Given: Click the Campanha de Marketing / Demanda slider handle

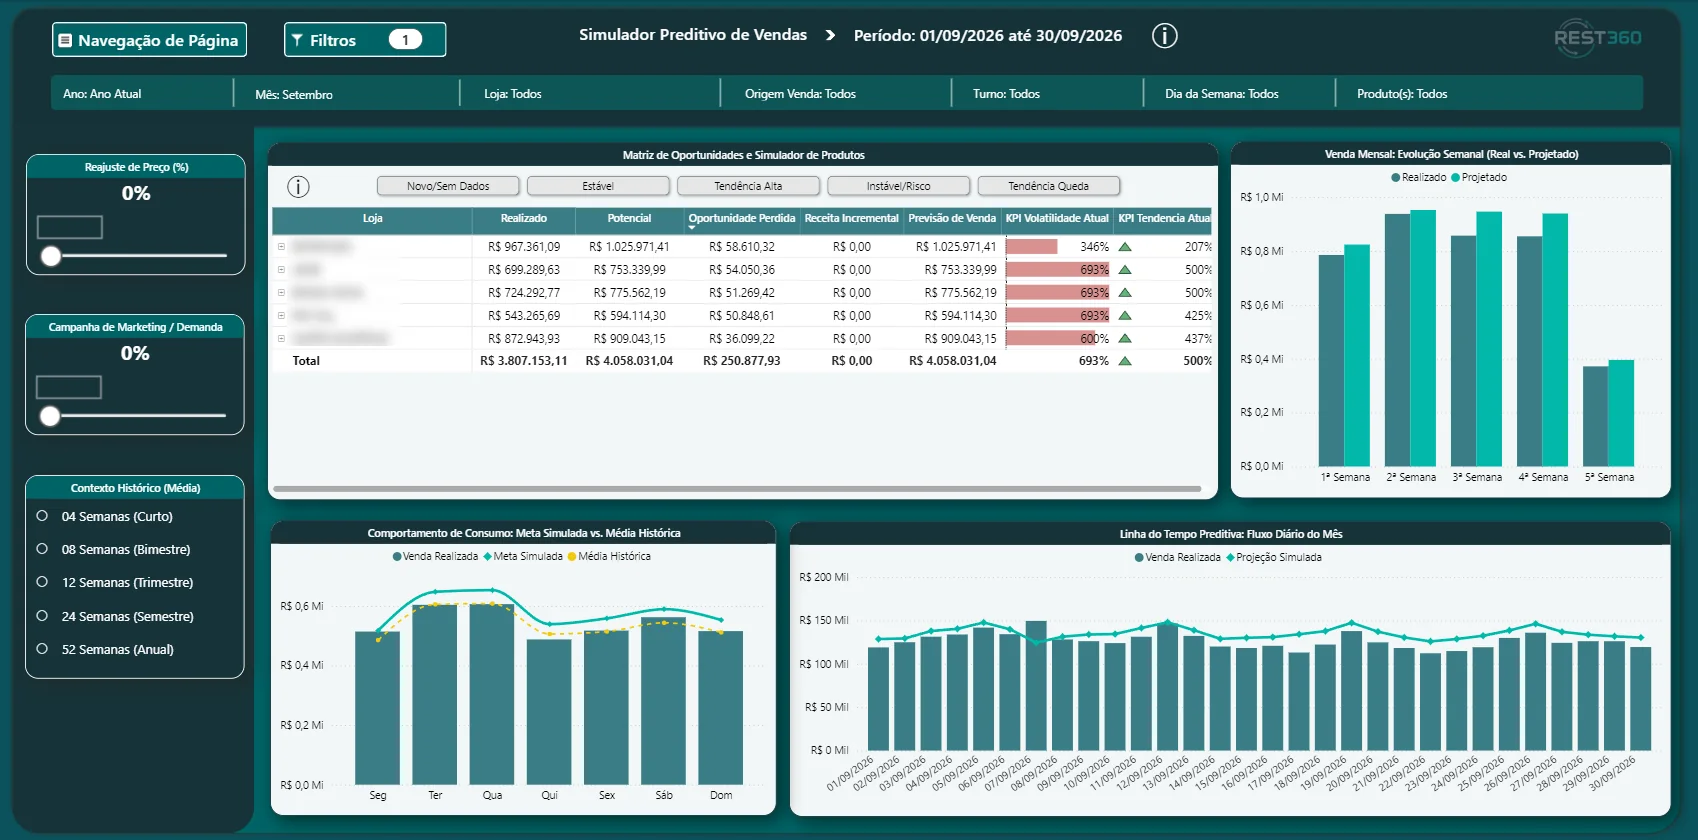Looking at the screenshot, I should point(50,416).
